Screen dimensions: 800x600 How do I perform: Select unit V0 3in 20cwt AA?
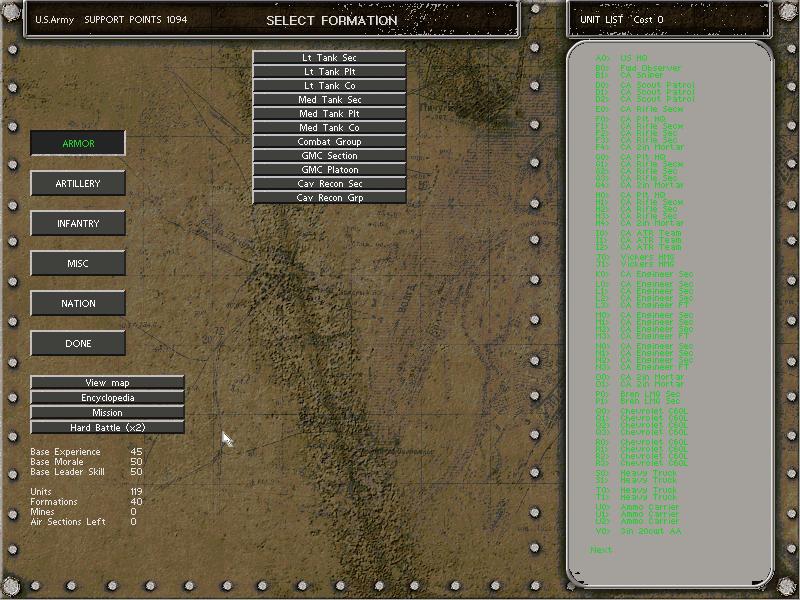(x=638, y=531)
